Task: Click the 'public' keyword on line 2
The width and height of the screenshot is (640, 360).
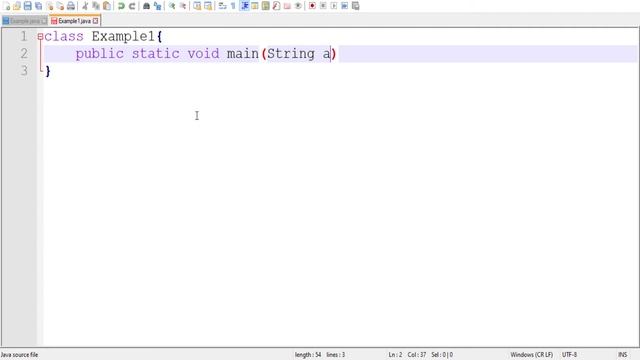Action: 100,53
